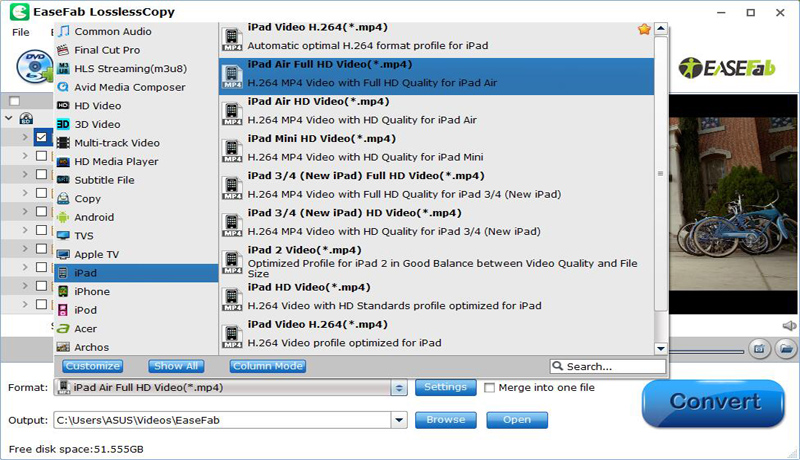This screenshot has height=460, width=800.
Task: Open the snapshot folder icon under preview
Action: (x=786, y=349)
